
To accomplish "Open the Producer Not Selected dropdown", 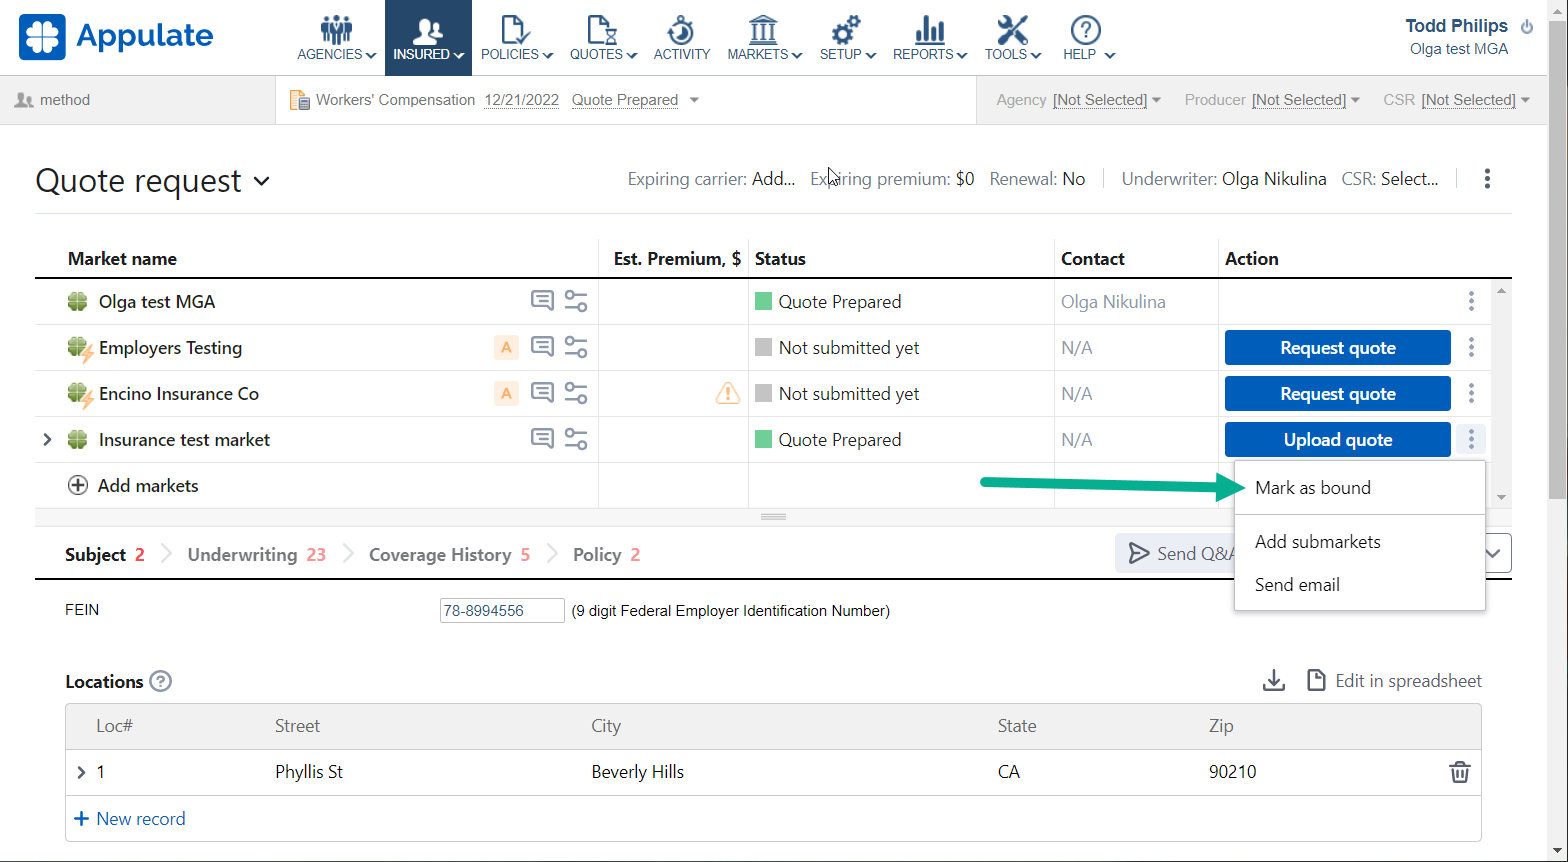I will pos(1306,100).
